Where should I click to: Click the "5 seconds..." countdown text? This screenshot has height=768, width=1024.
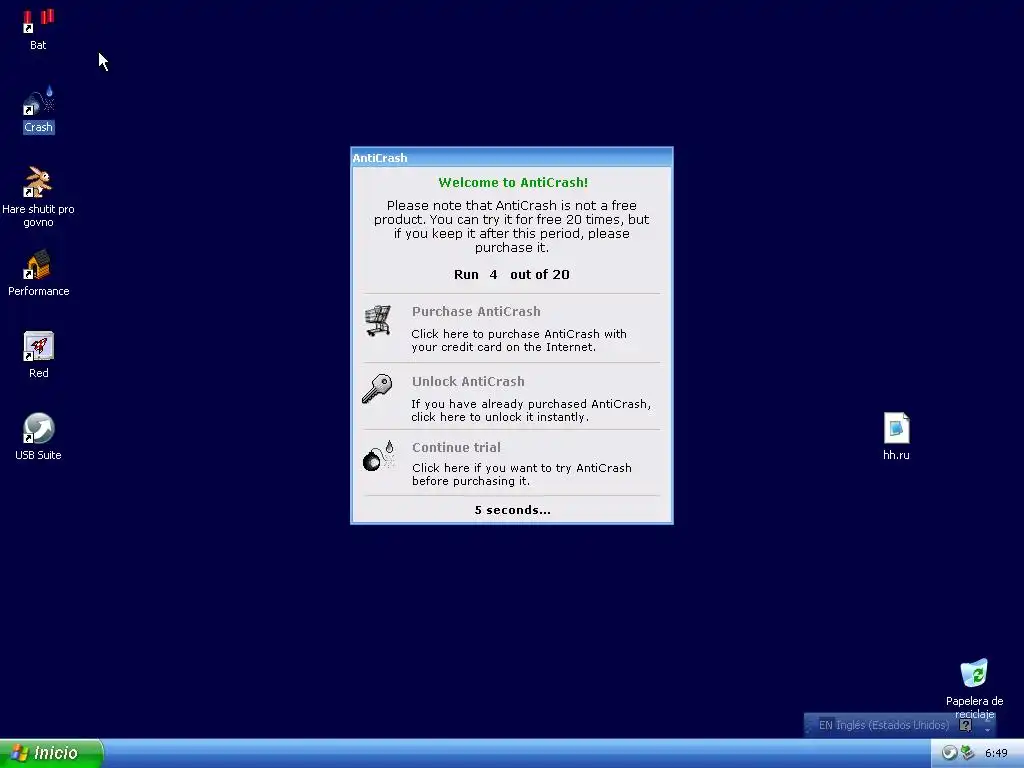513,510
